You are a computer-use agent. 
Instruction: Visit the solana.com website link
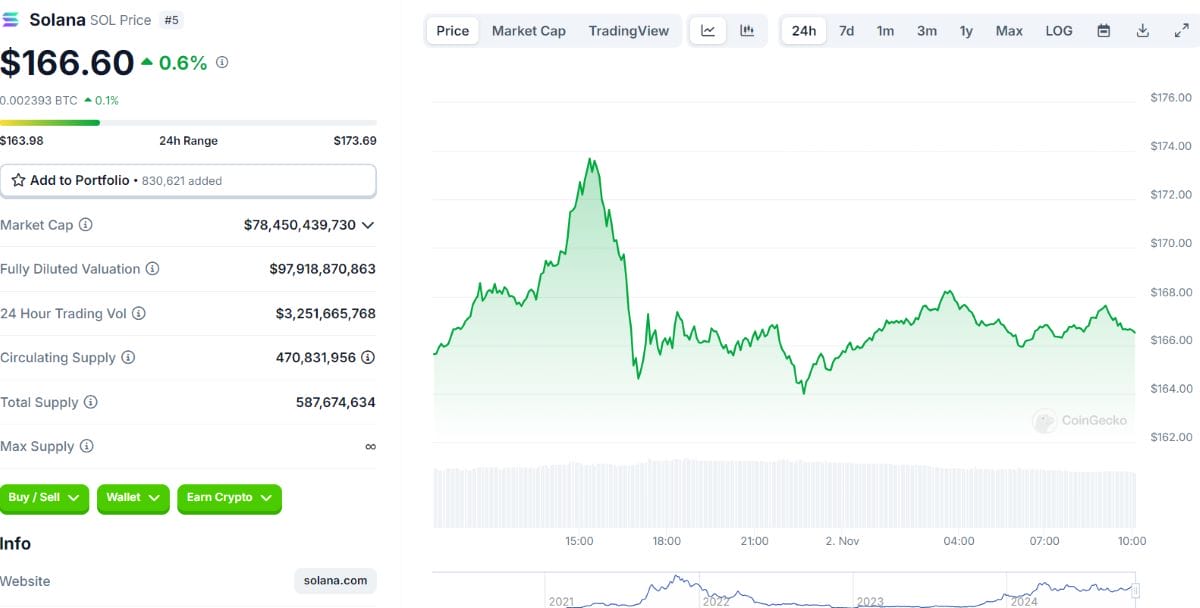coord(335,581)
